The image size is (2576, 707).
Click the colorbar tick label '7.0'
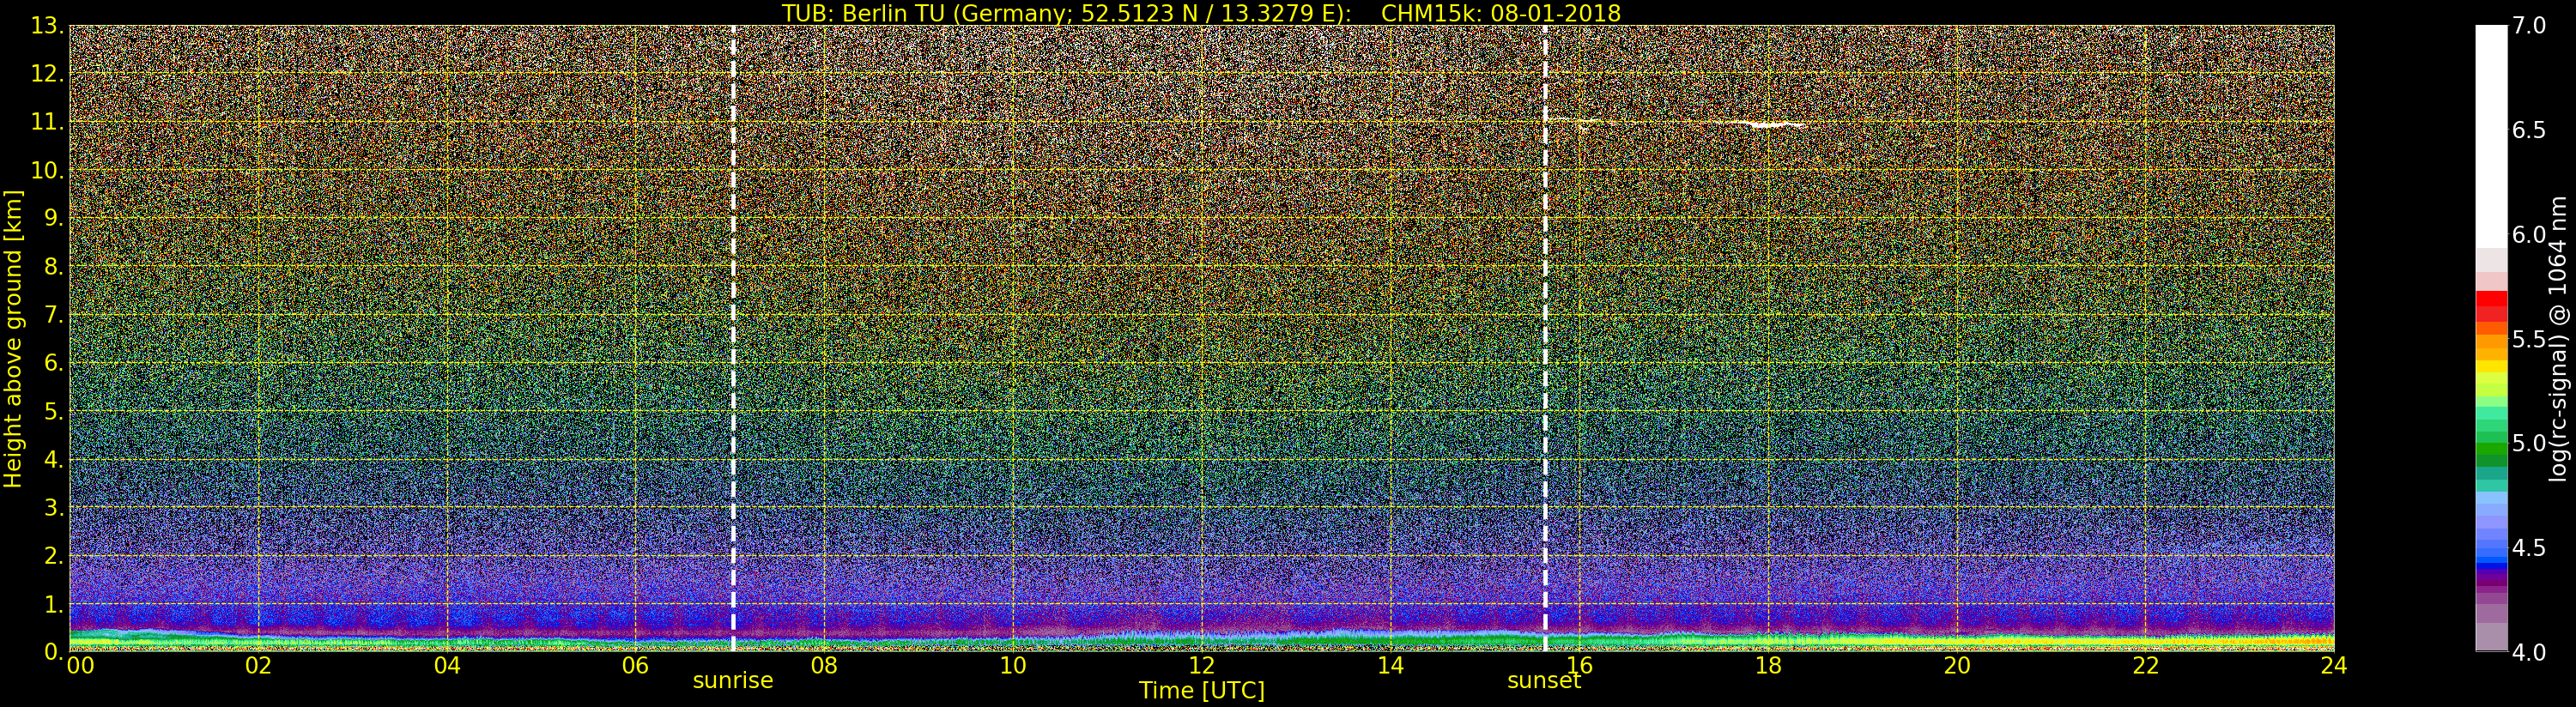point(2529,26)
